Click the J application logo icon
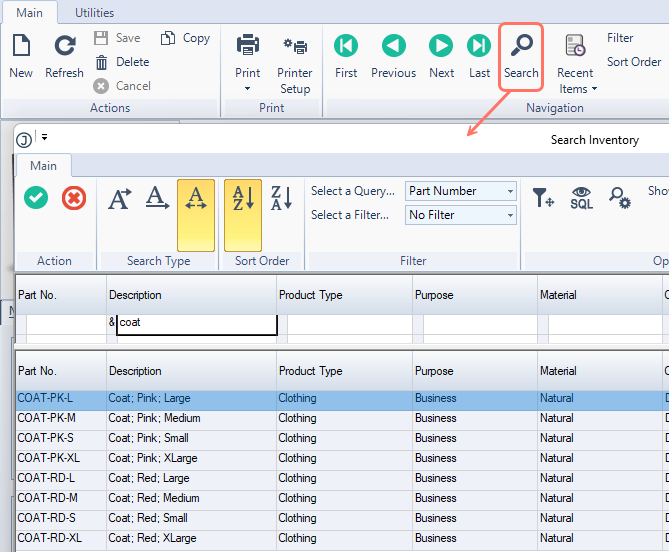The height and width of the screenshot is (552, 669). click(x=24, y=139)
